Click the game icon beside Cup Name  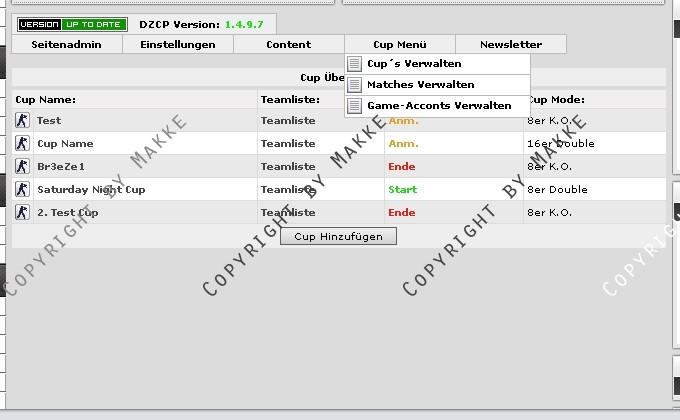coord(22,144)
